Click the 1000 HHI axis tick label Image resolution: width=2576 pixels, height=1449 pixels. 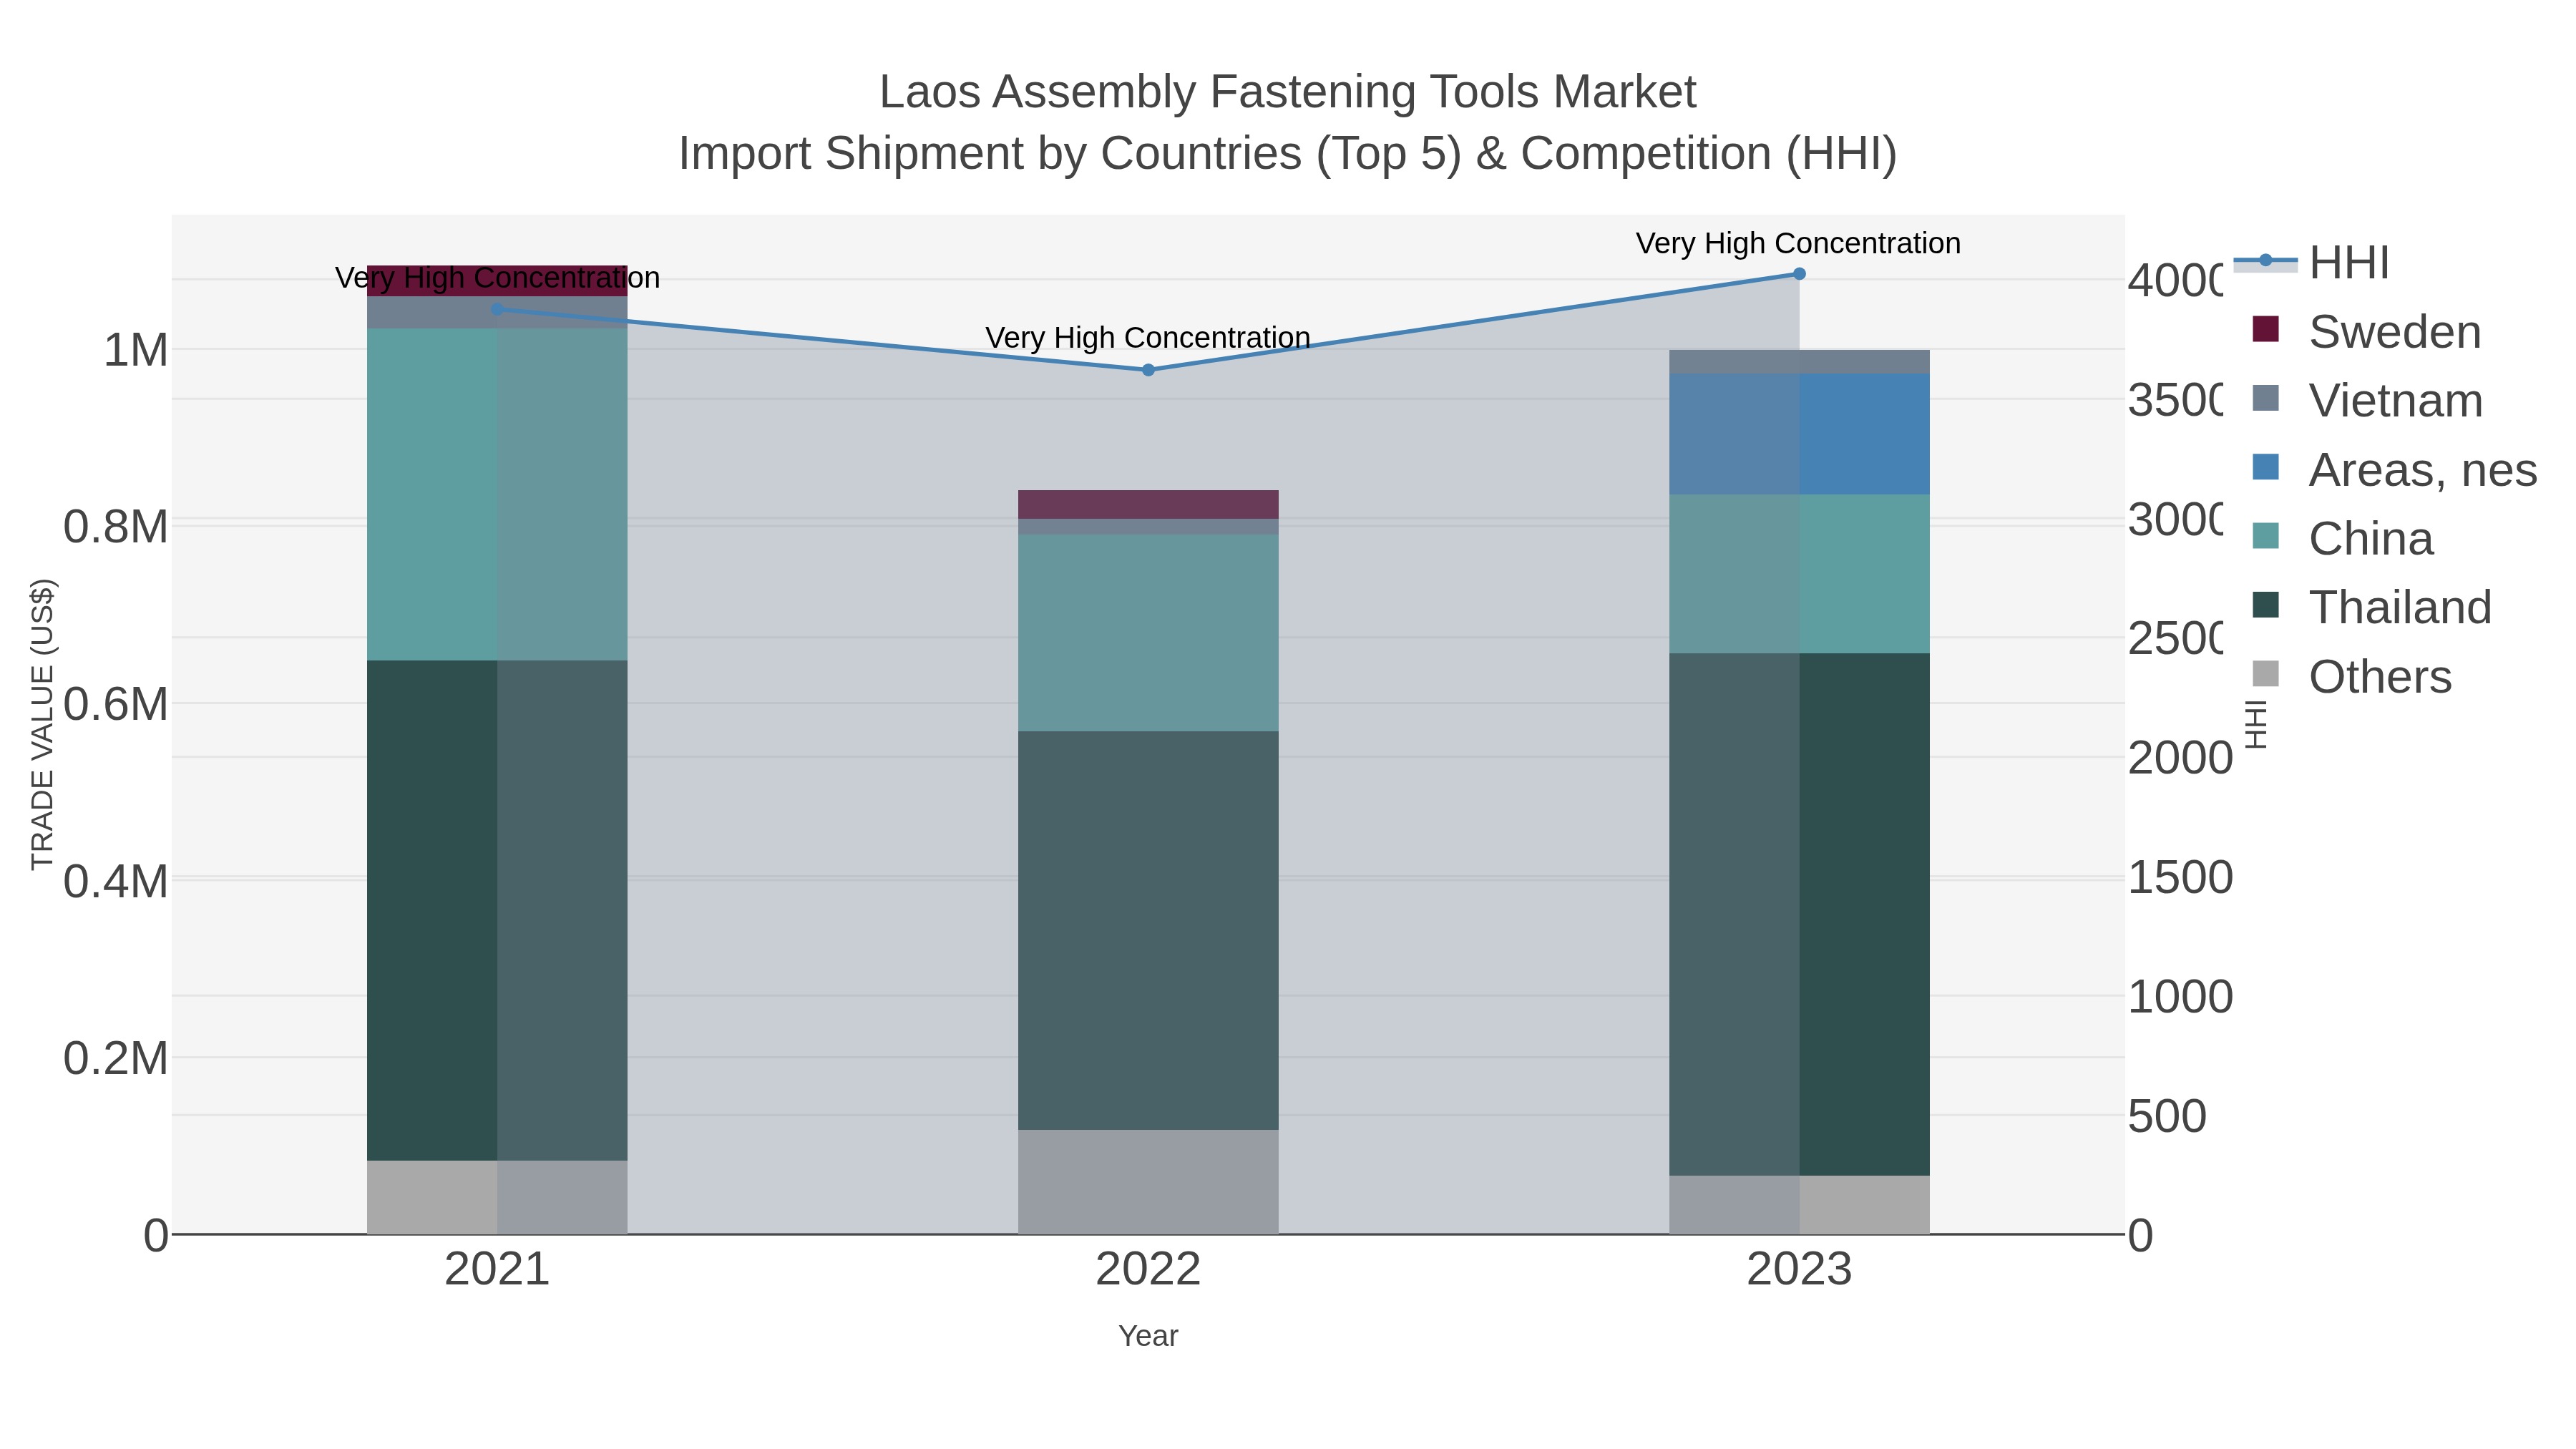pyautogui.click(x=2180, y=997)
